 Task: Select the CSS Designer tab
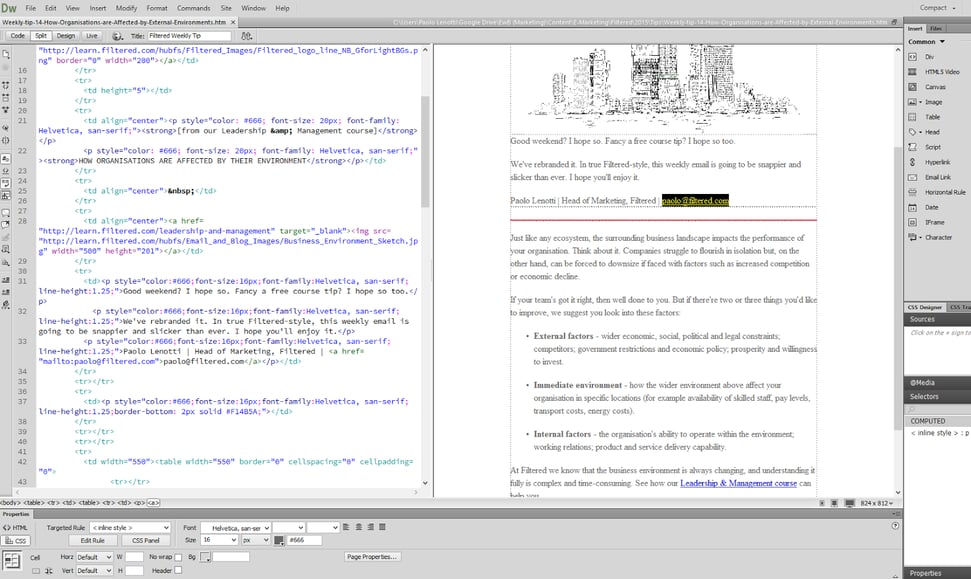pyautogui.click(x=925, y=307)
